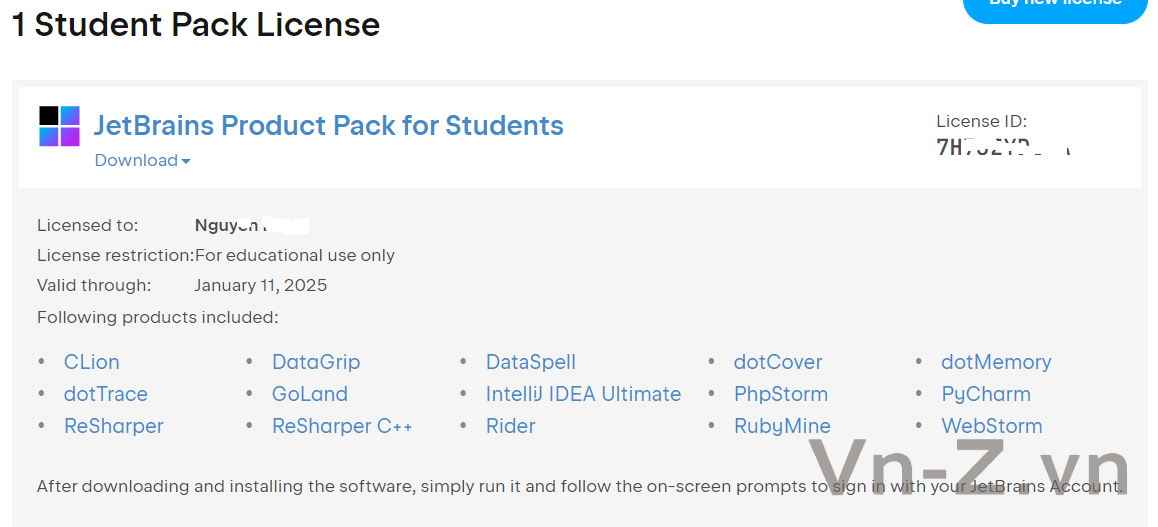This screenshot has width=1158, height=527.
Task: Click the Buy new license button
Action: (x=1054, y=6)
